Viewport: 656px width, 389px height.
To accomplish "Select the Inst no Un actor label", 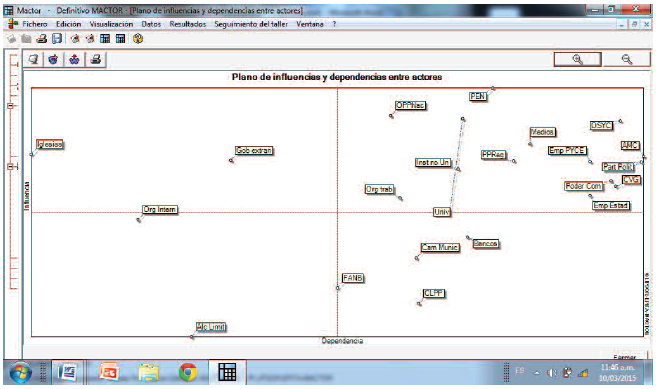I will (433, 162).
